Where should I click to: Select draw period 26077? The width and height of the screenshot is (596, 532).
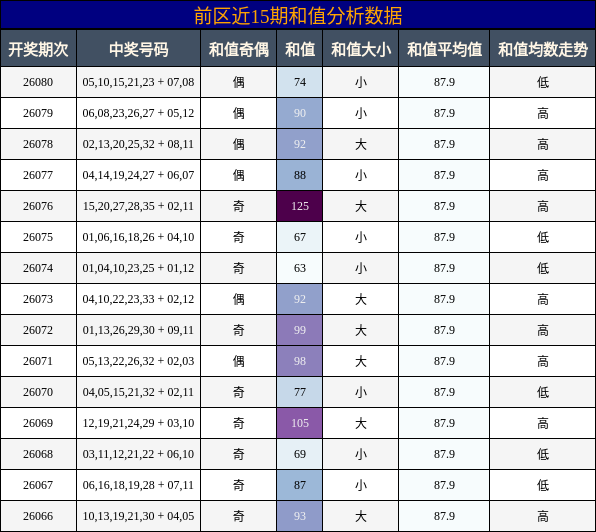click(38, 175)
